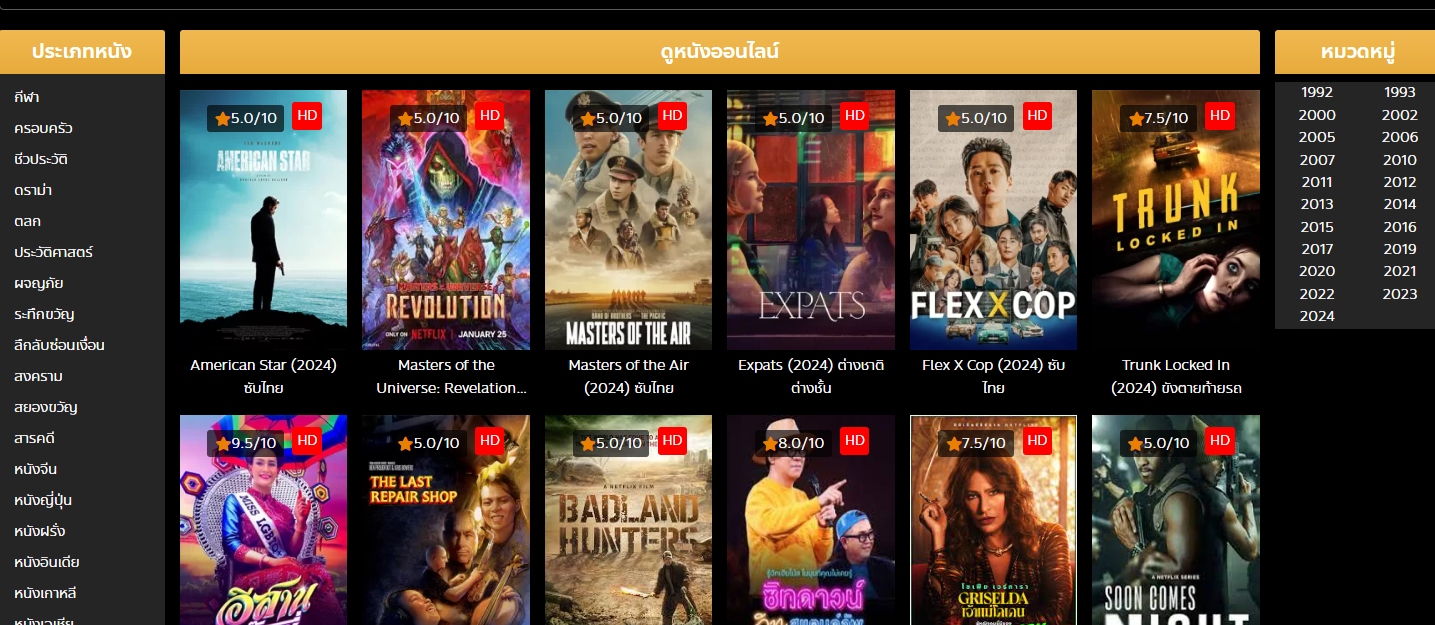This screenshot has width=1435, height=625.
Task: Open the Badland Hunters movie poster
Action: (x=628, y=520)
